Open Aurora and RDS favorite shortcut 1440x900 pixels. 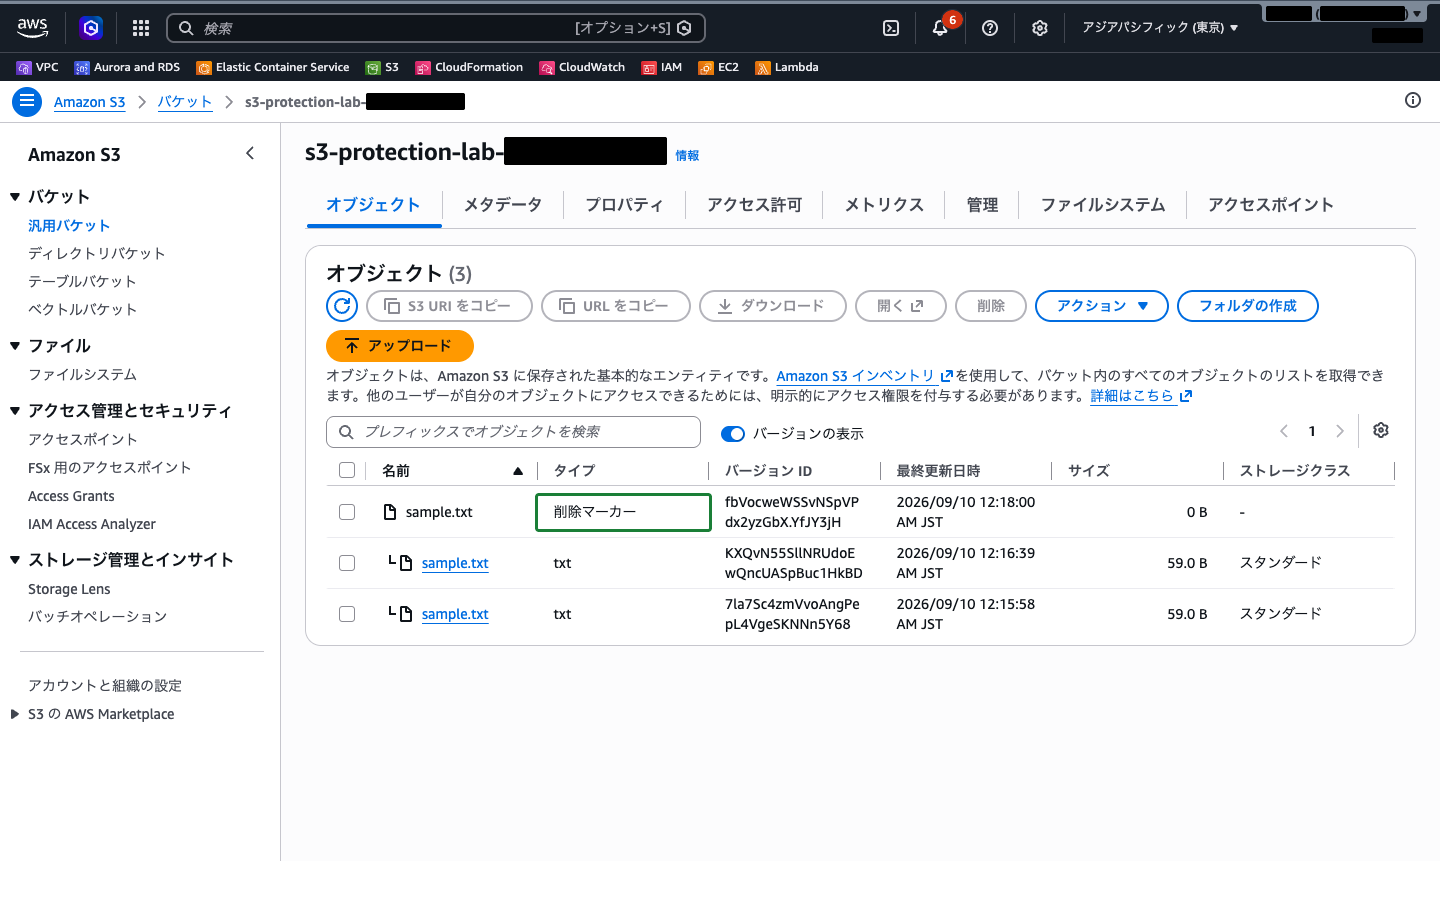[x=127, y=67]
